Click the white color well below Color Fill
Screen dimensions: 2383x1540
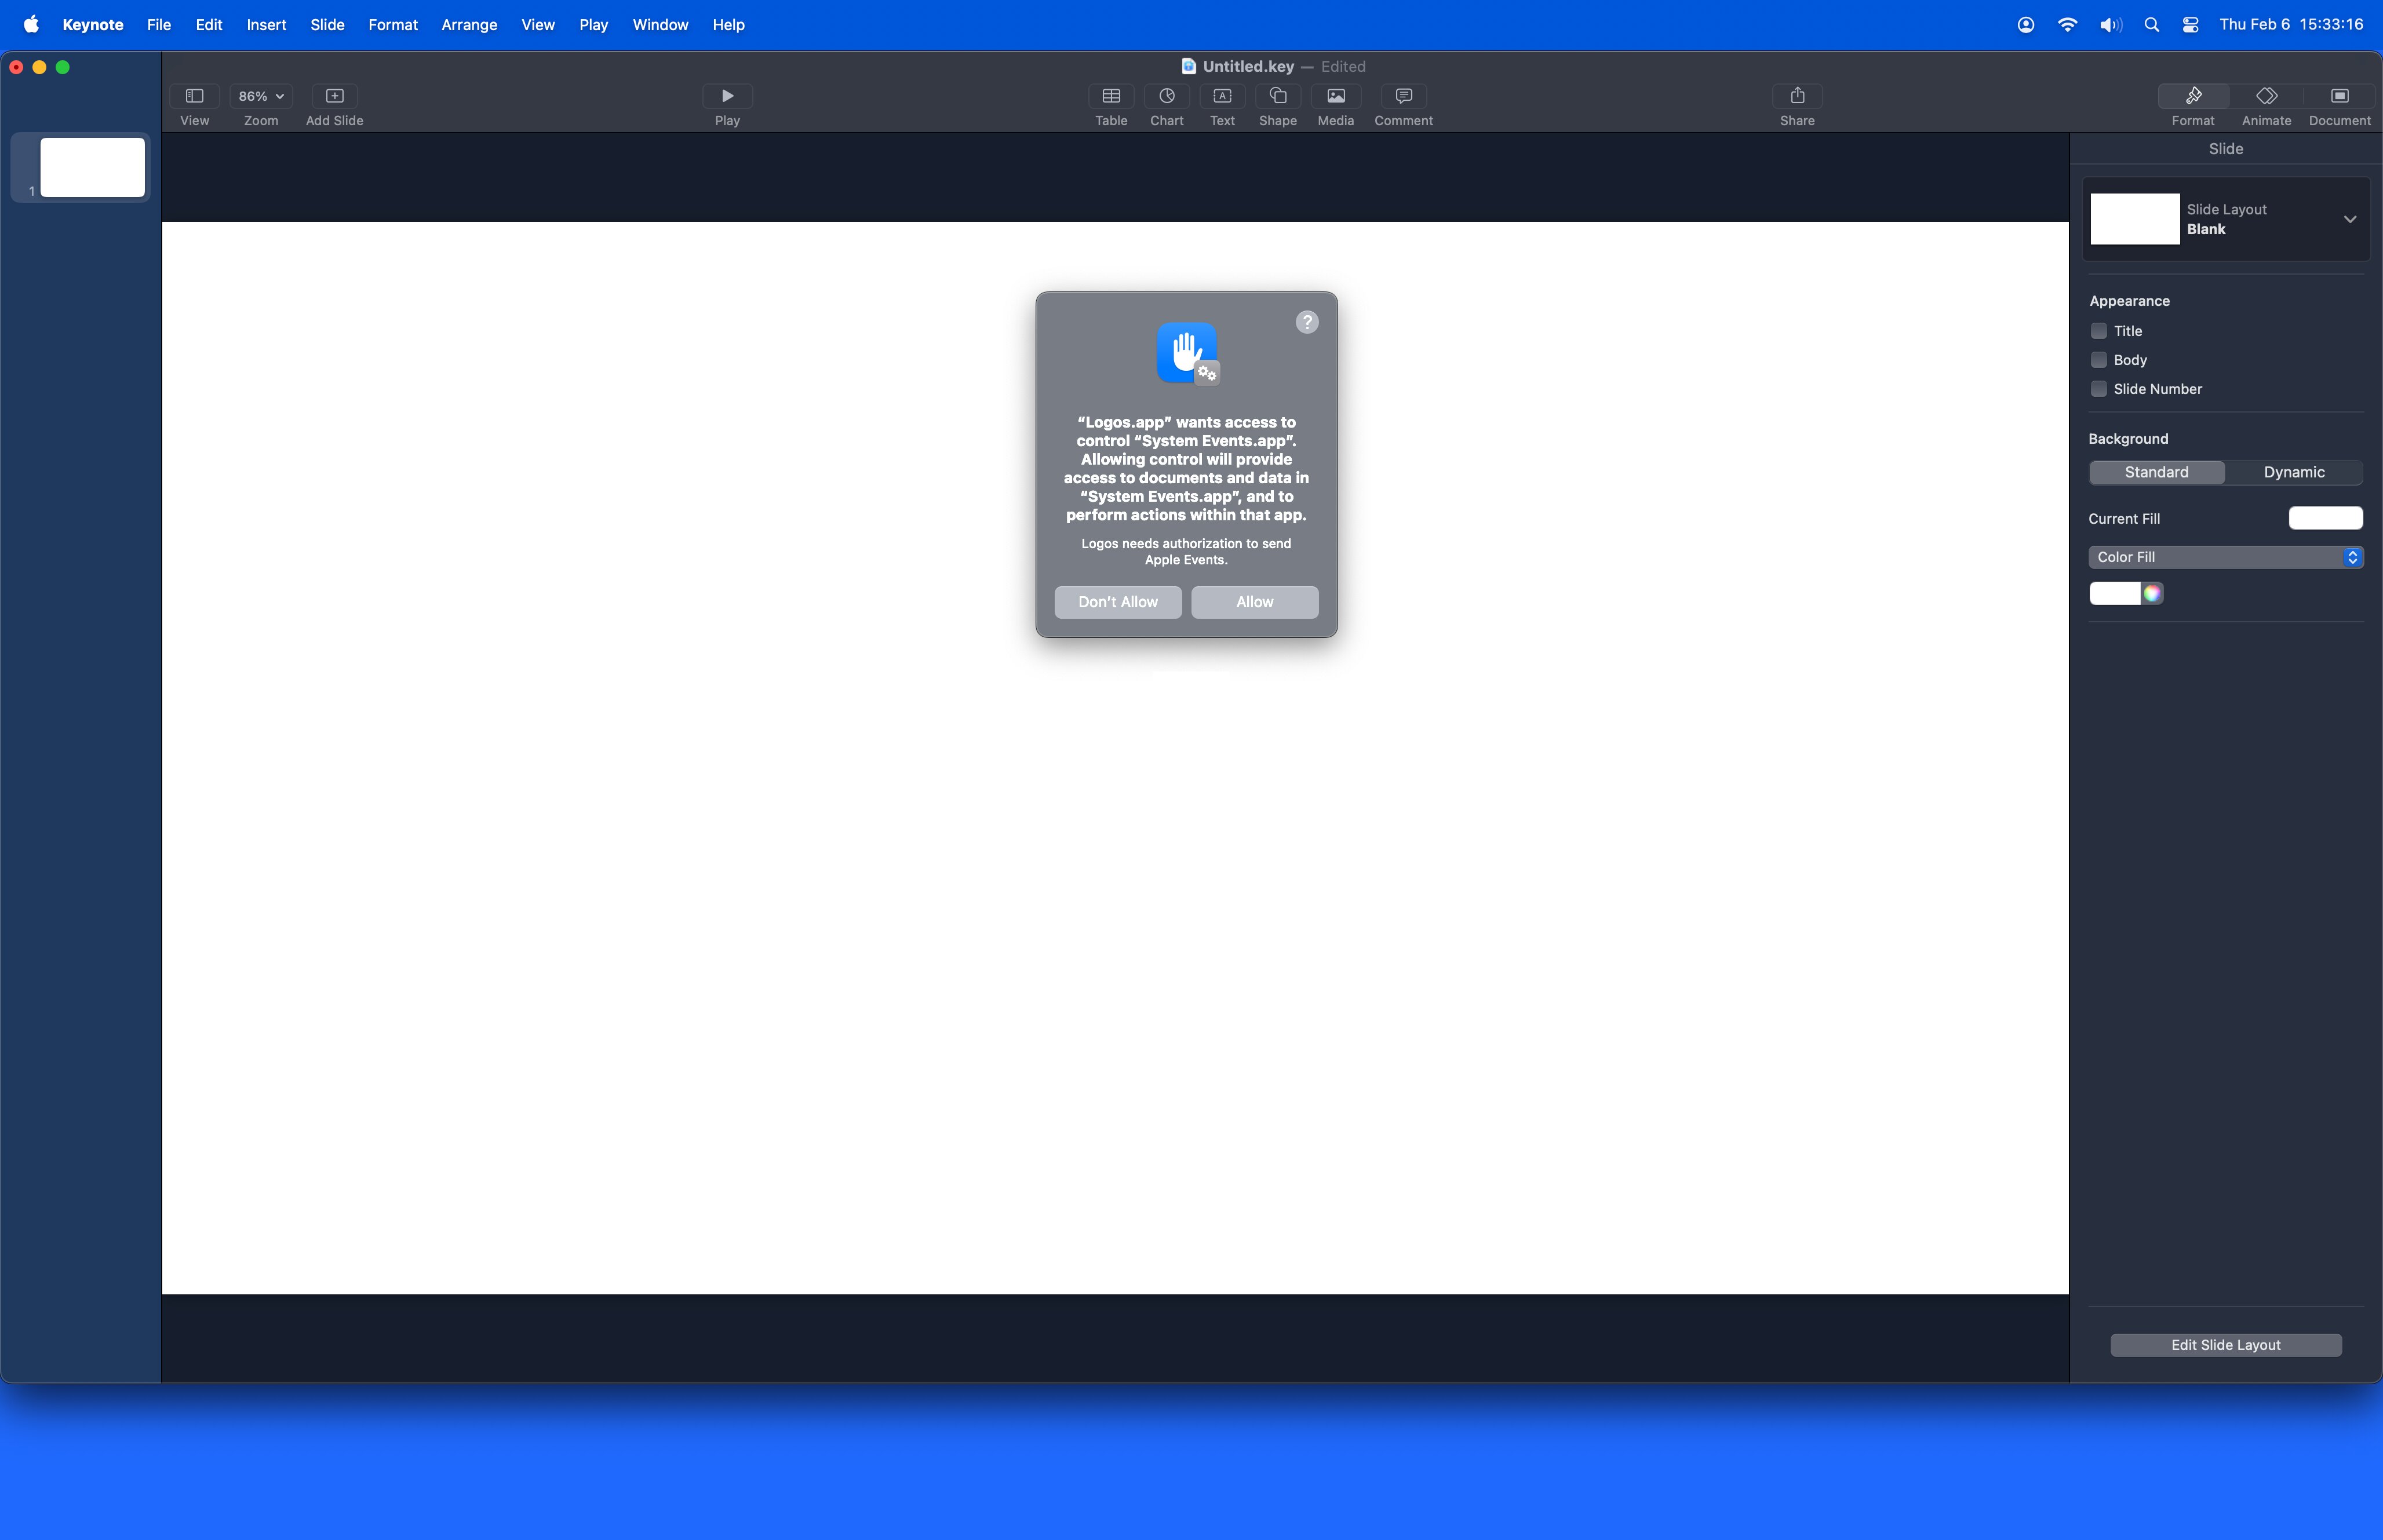[x=2115, y=594]
